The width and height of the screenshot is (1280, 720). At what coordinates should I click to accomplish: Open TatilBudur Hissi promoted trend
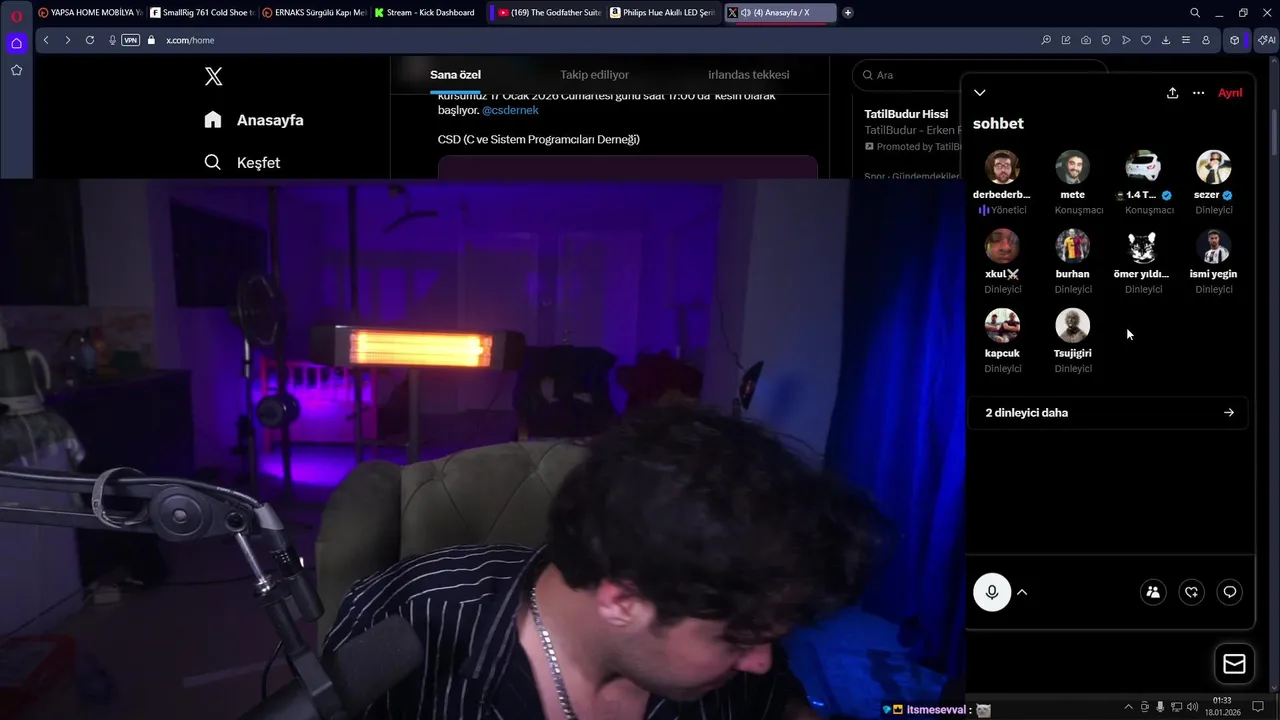(x=906, y=114)
